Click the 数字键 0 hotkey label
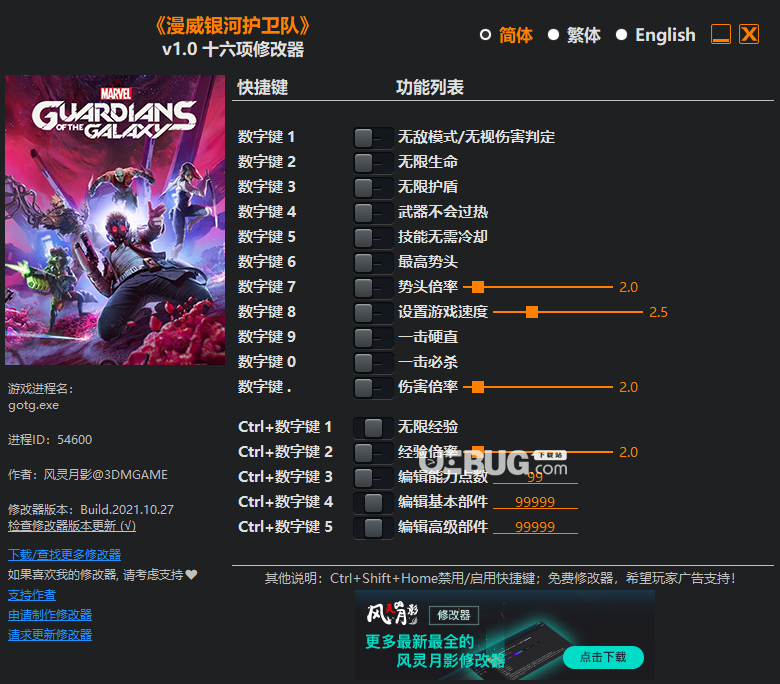Image resolution: width=780 pixels, height=684 pixels. [x=267, y=362]
